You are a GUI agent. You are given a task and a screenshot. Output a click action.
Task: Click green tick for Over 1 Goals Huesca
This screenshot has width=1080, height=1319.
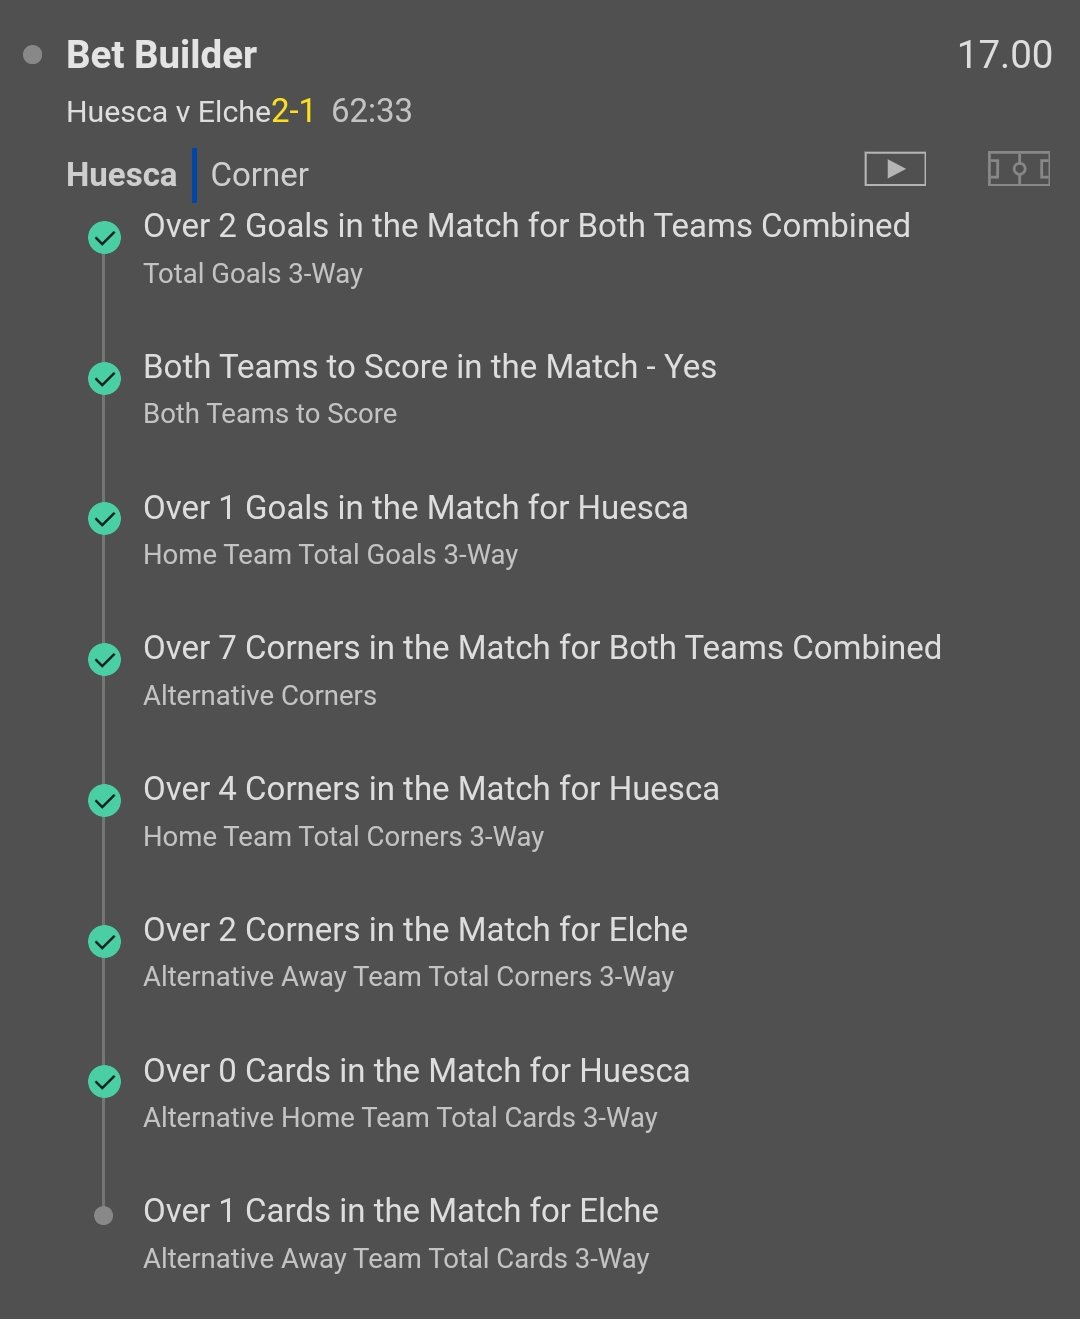[x=104, y=519]
